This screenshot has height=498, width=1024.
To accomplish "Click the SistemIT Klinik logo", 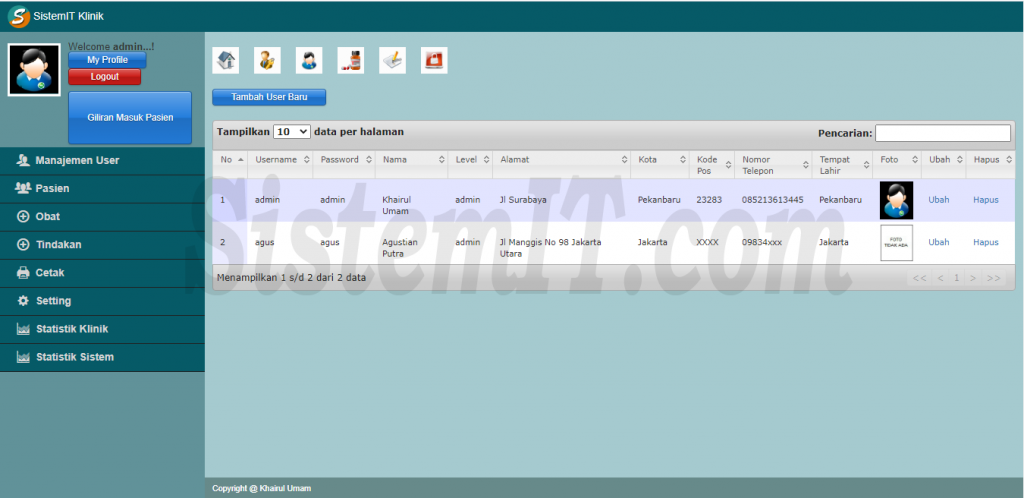I will point(20,16).
